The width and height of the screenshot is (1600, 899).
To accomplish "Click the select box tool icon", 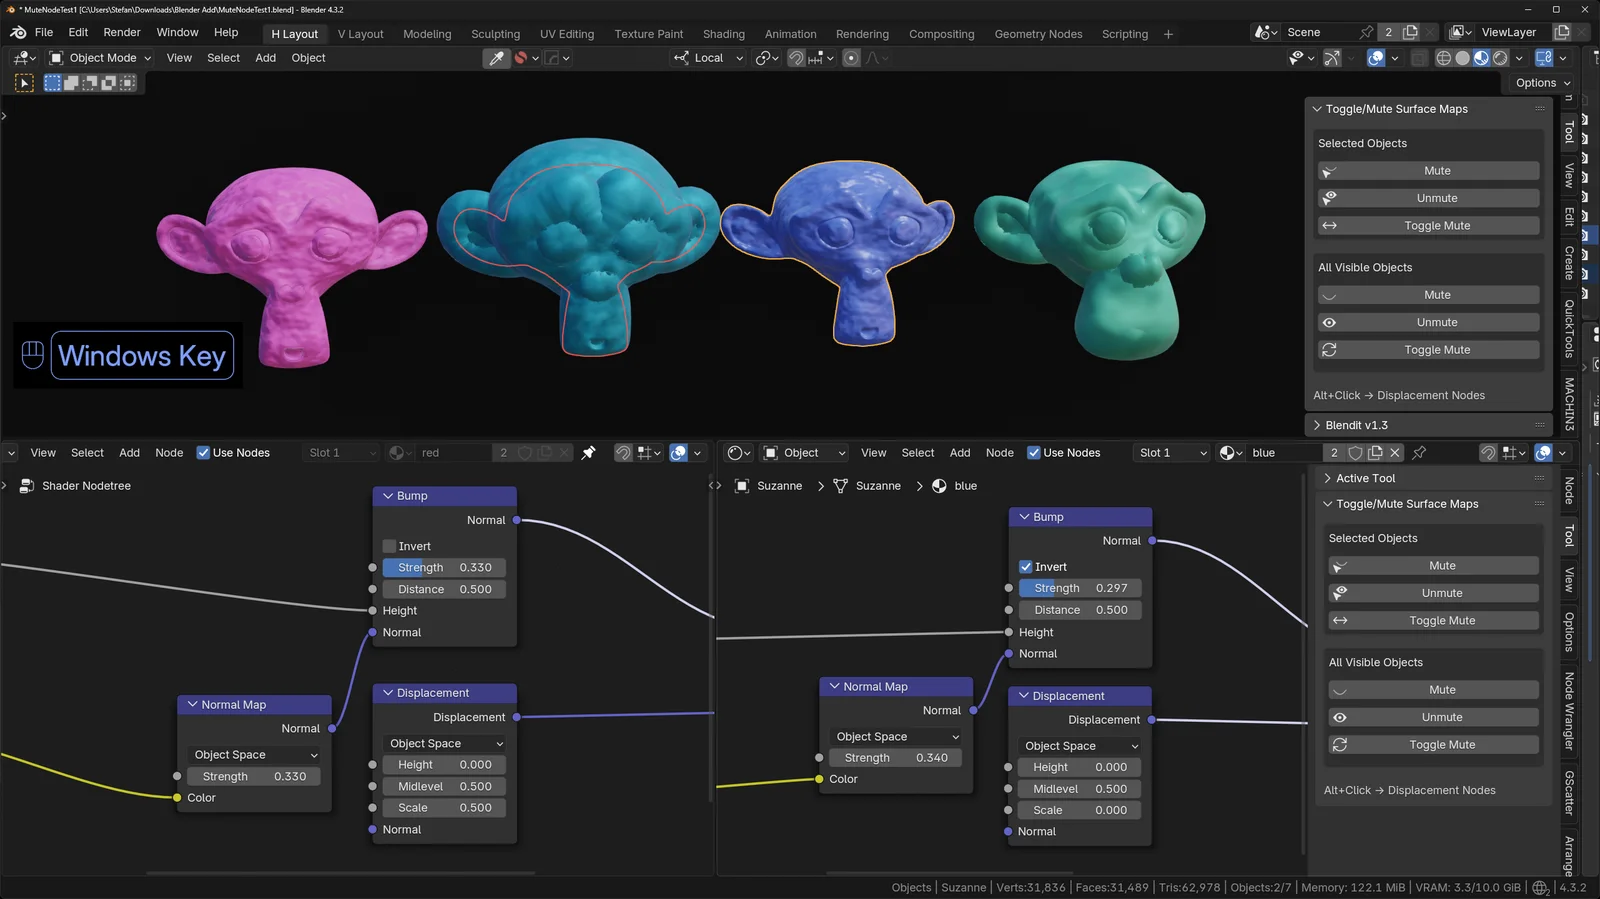I will pos(24,83).
